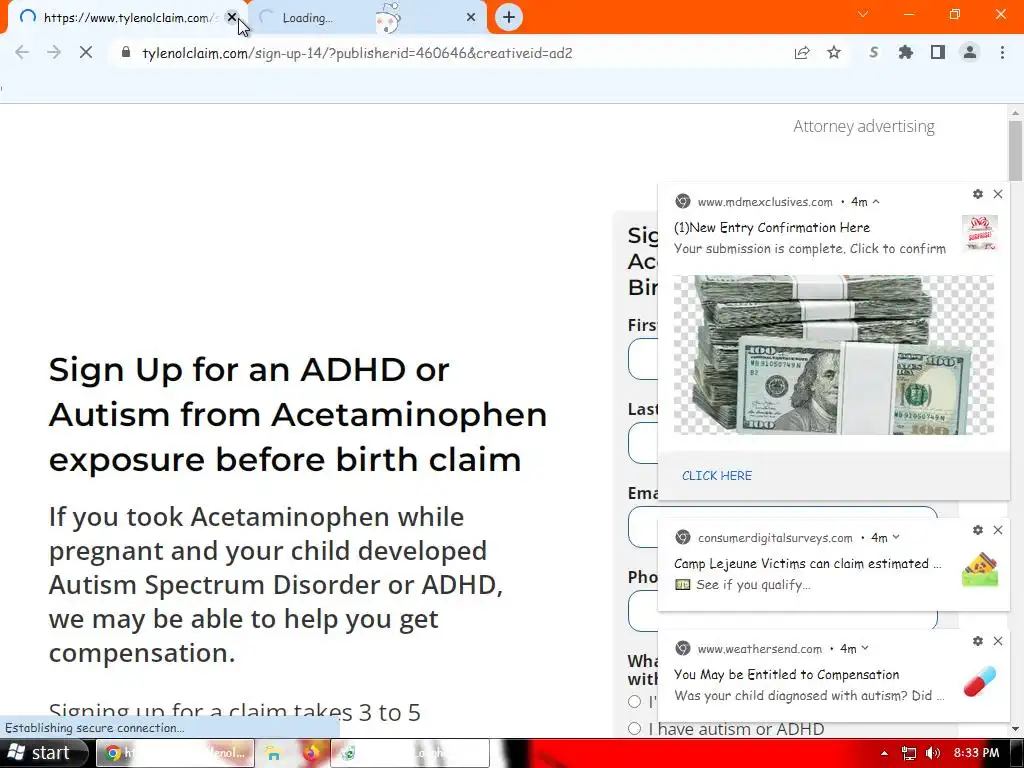Switch to Chrome taskbar window

click(175, 753)
